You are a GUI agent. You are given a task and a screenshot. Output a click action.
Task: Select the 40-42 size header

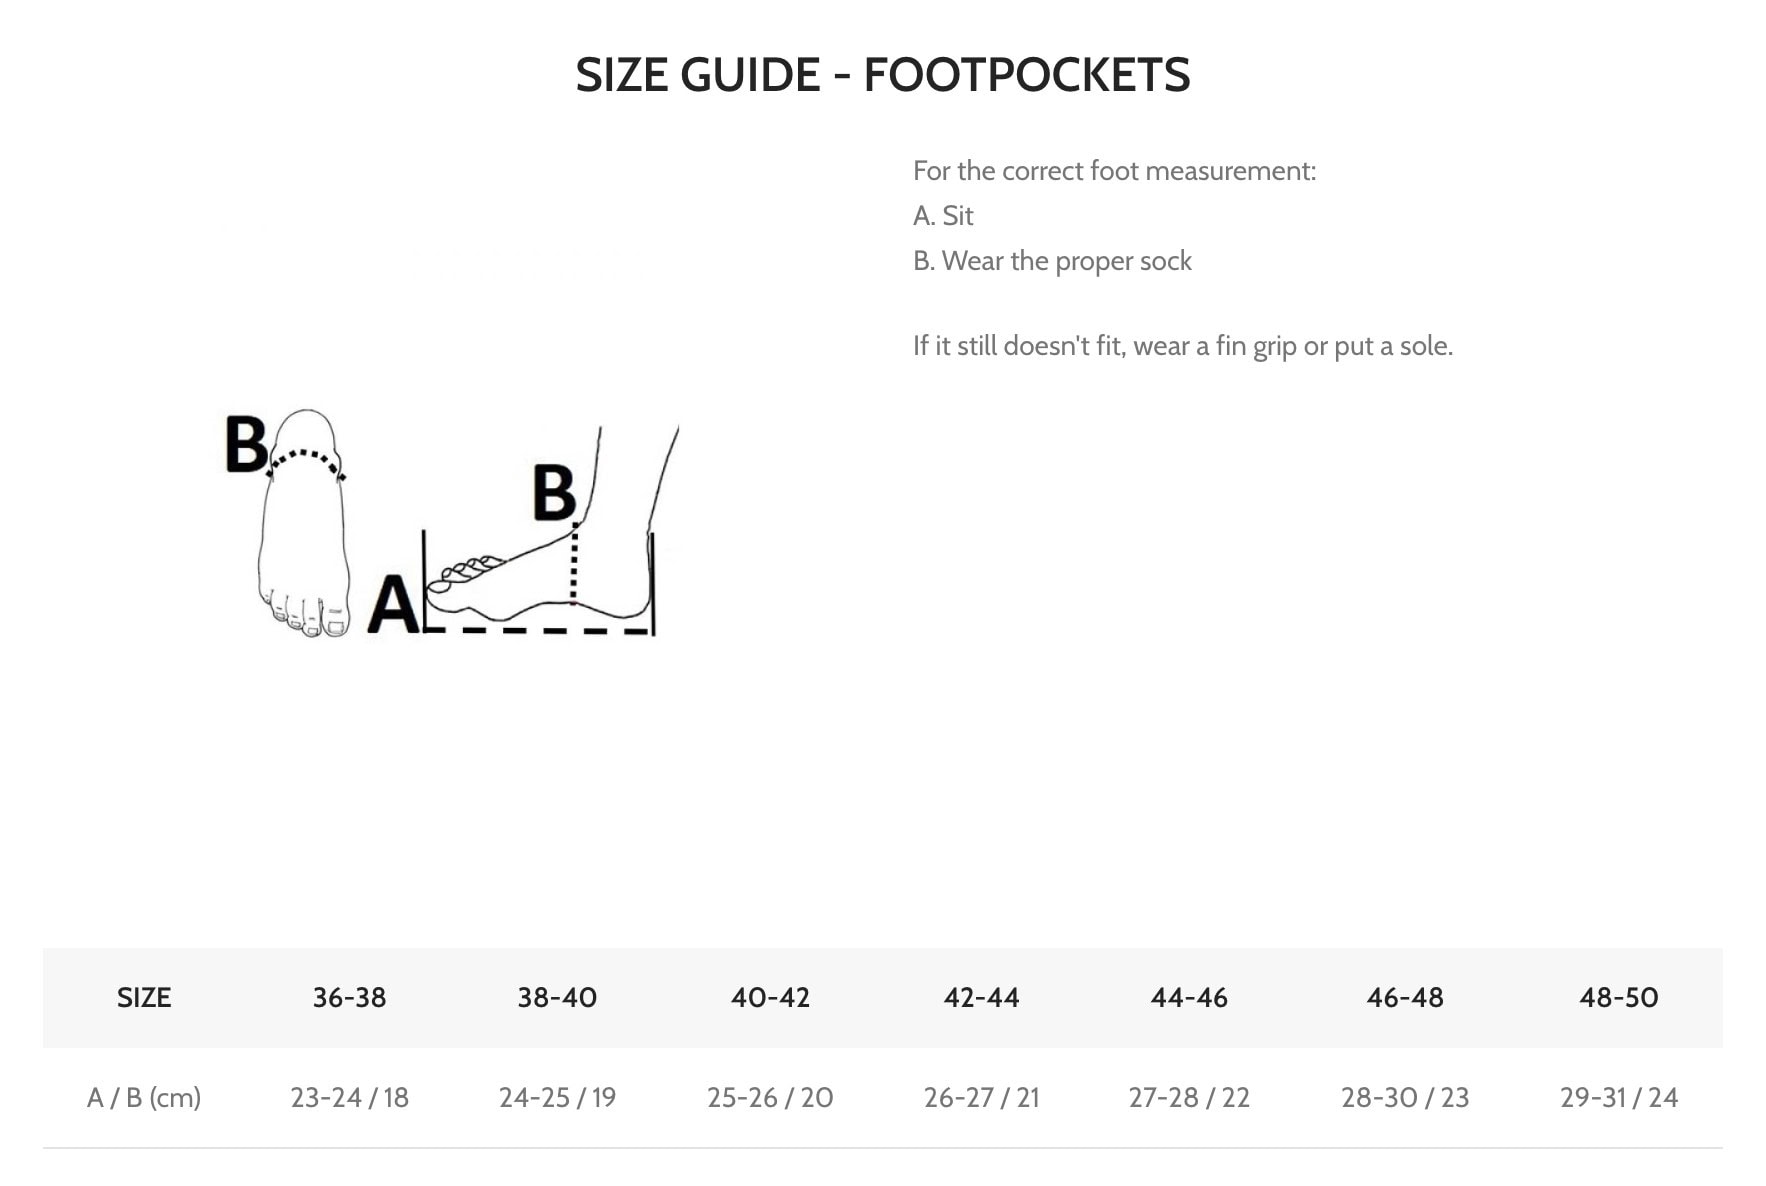[770, 997]
